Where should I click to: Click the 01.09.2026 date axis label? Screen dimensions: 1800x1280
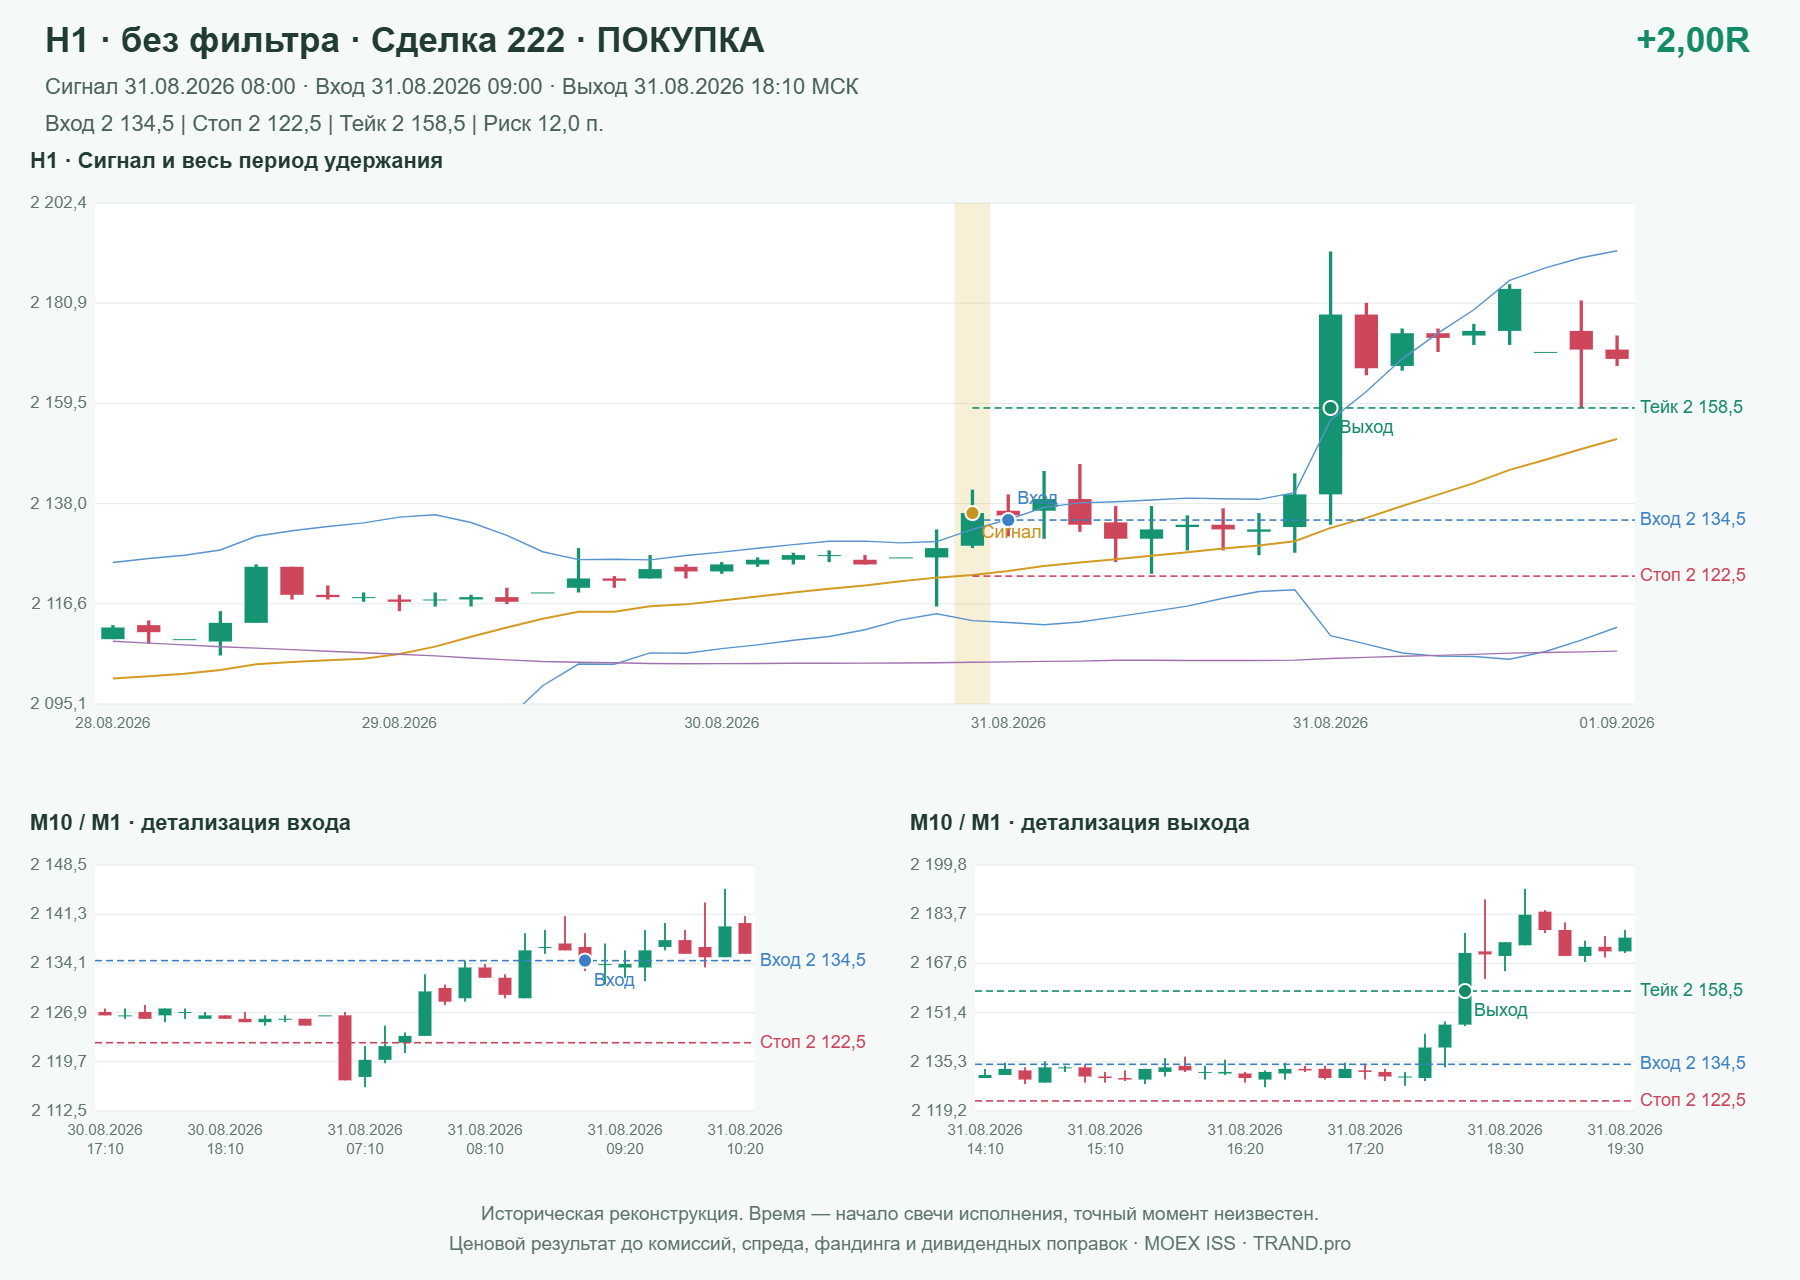[x=1616, y=723]
